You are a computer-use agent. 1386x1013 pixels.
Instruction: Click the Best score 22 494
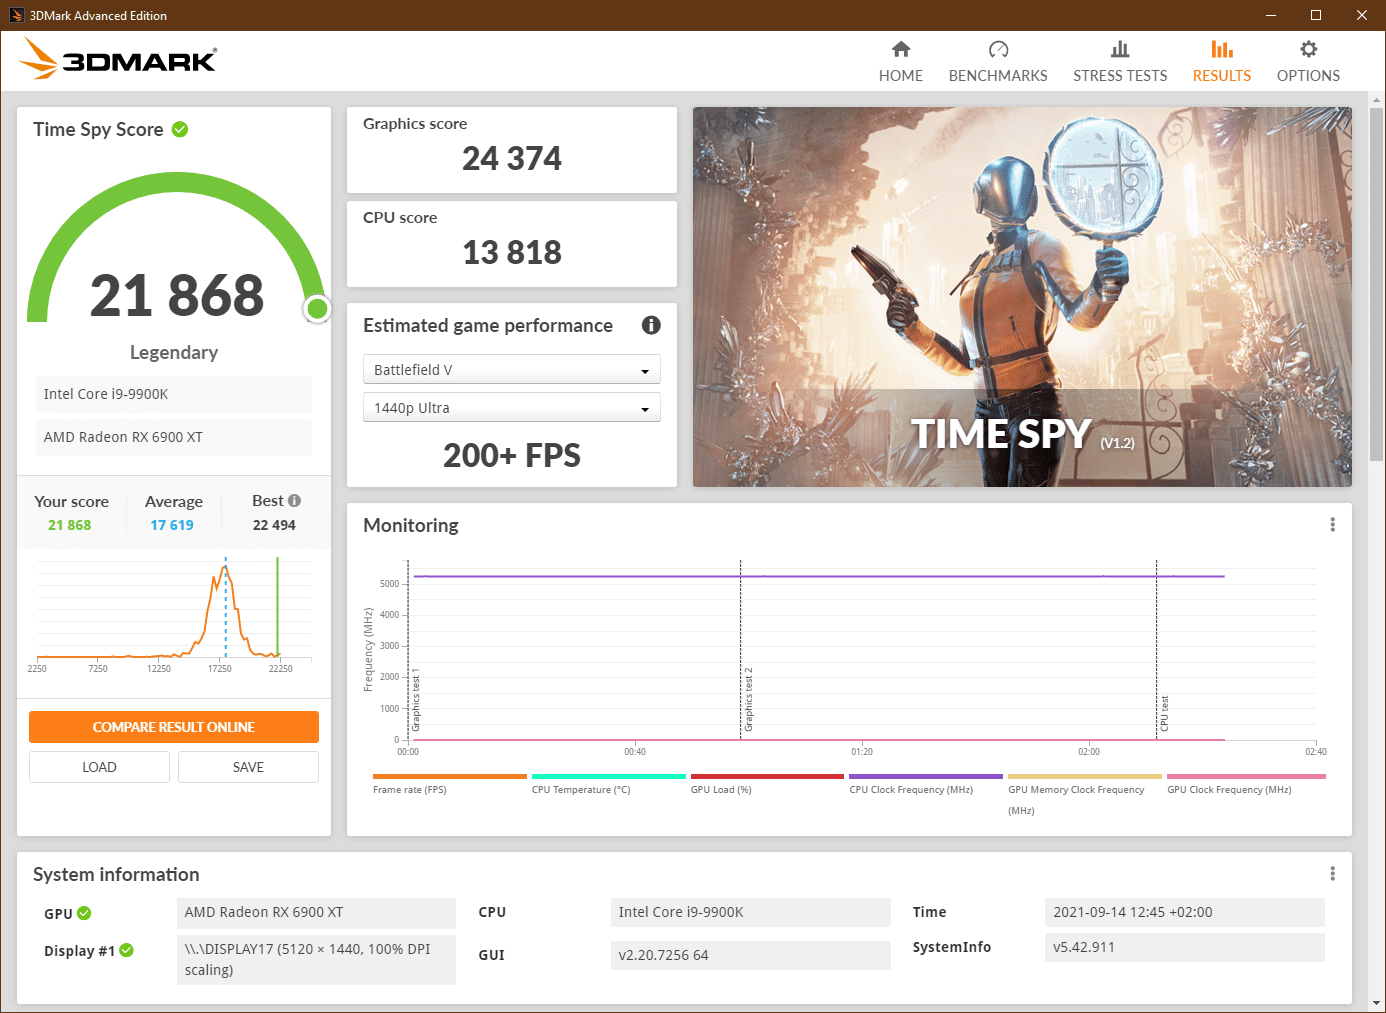274,525
